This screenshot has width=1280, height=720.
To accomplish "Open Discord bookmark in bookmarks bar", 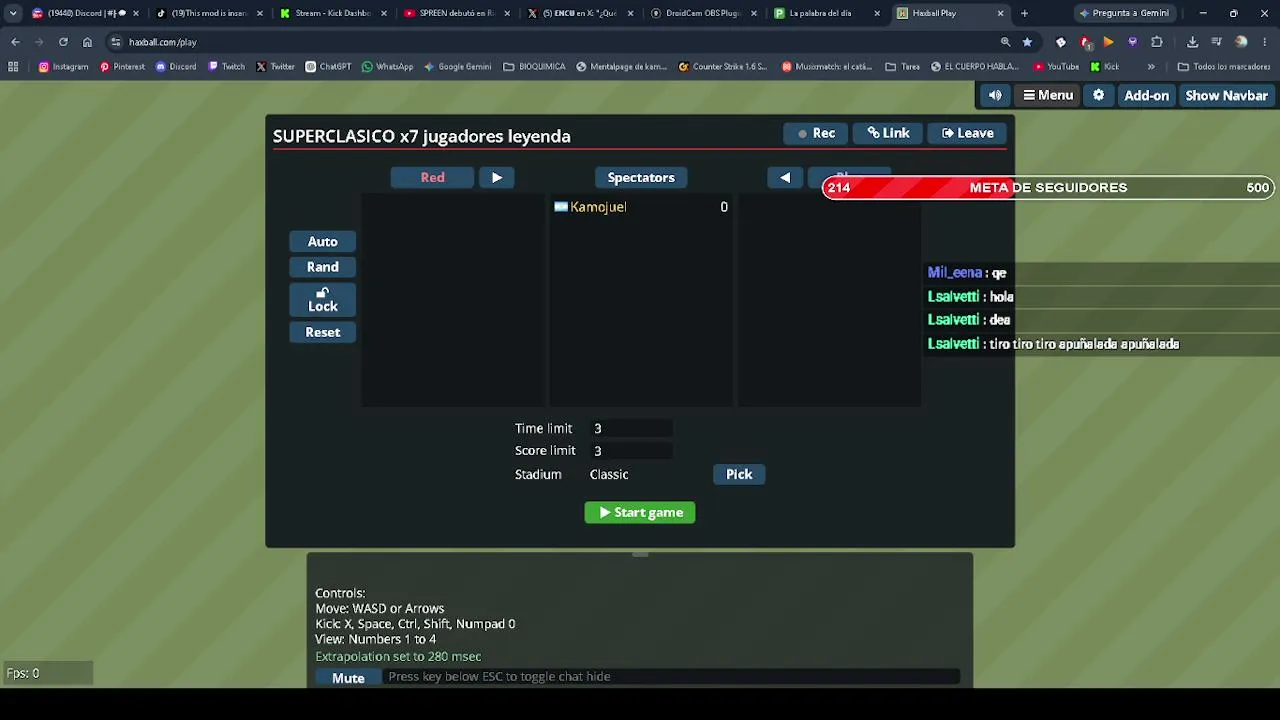I will (x=175, y=67).
